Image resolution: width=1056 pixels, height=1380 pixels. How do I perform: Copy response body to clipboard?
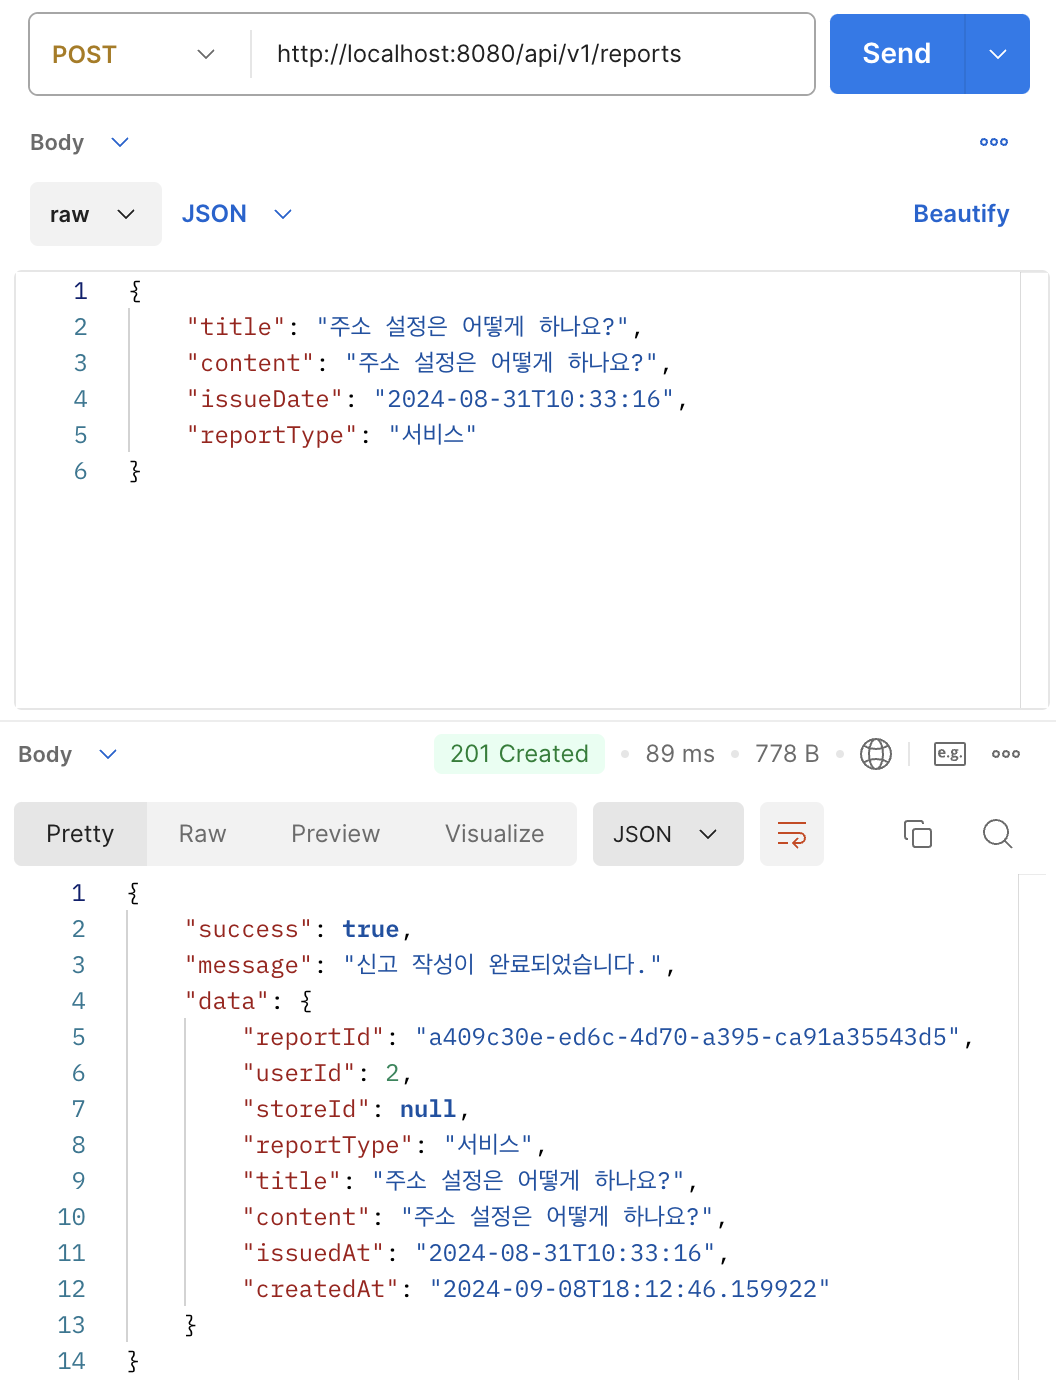[x=917, y=834]
